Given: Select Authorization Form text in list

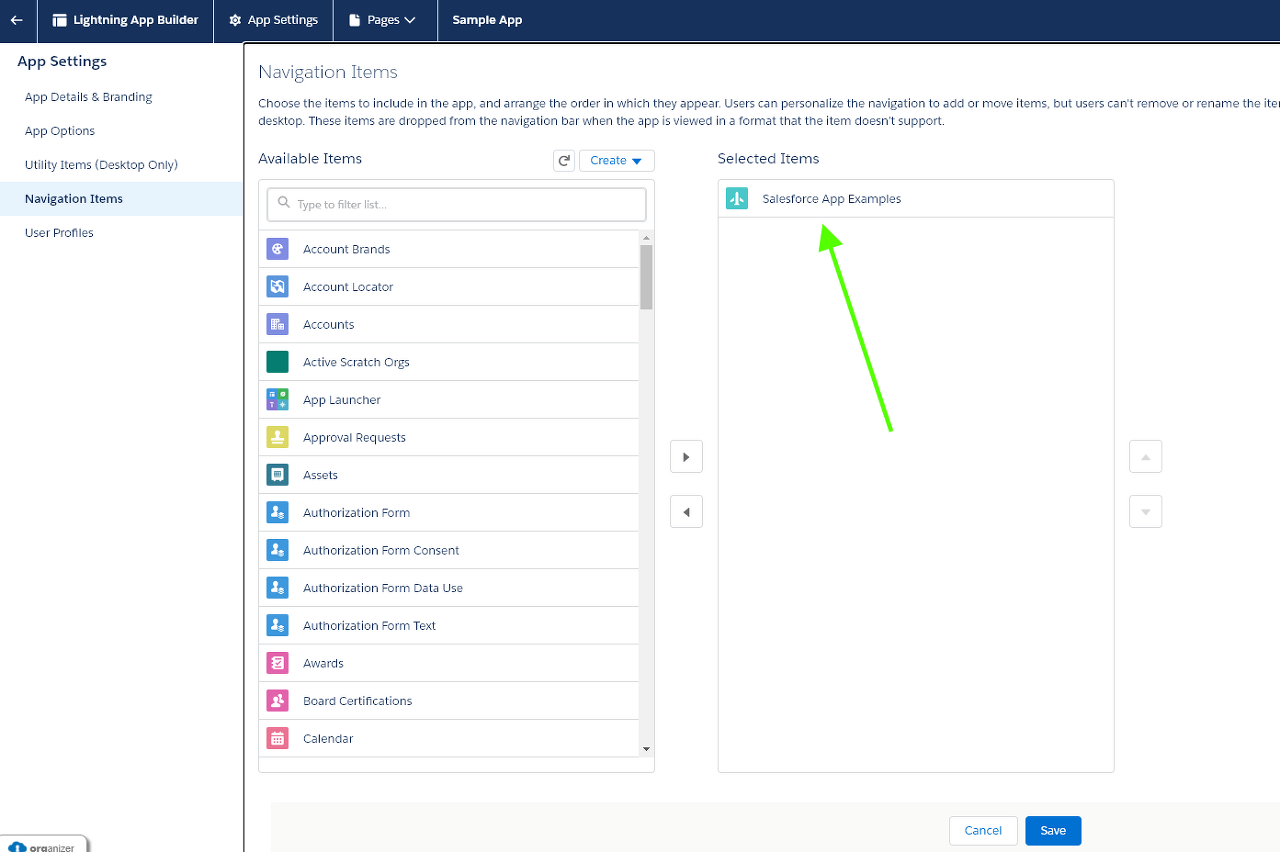Looking at the screenshot, I should 356,513.
